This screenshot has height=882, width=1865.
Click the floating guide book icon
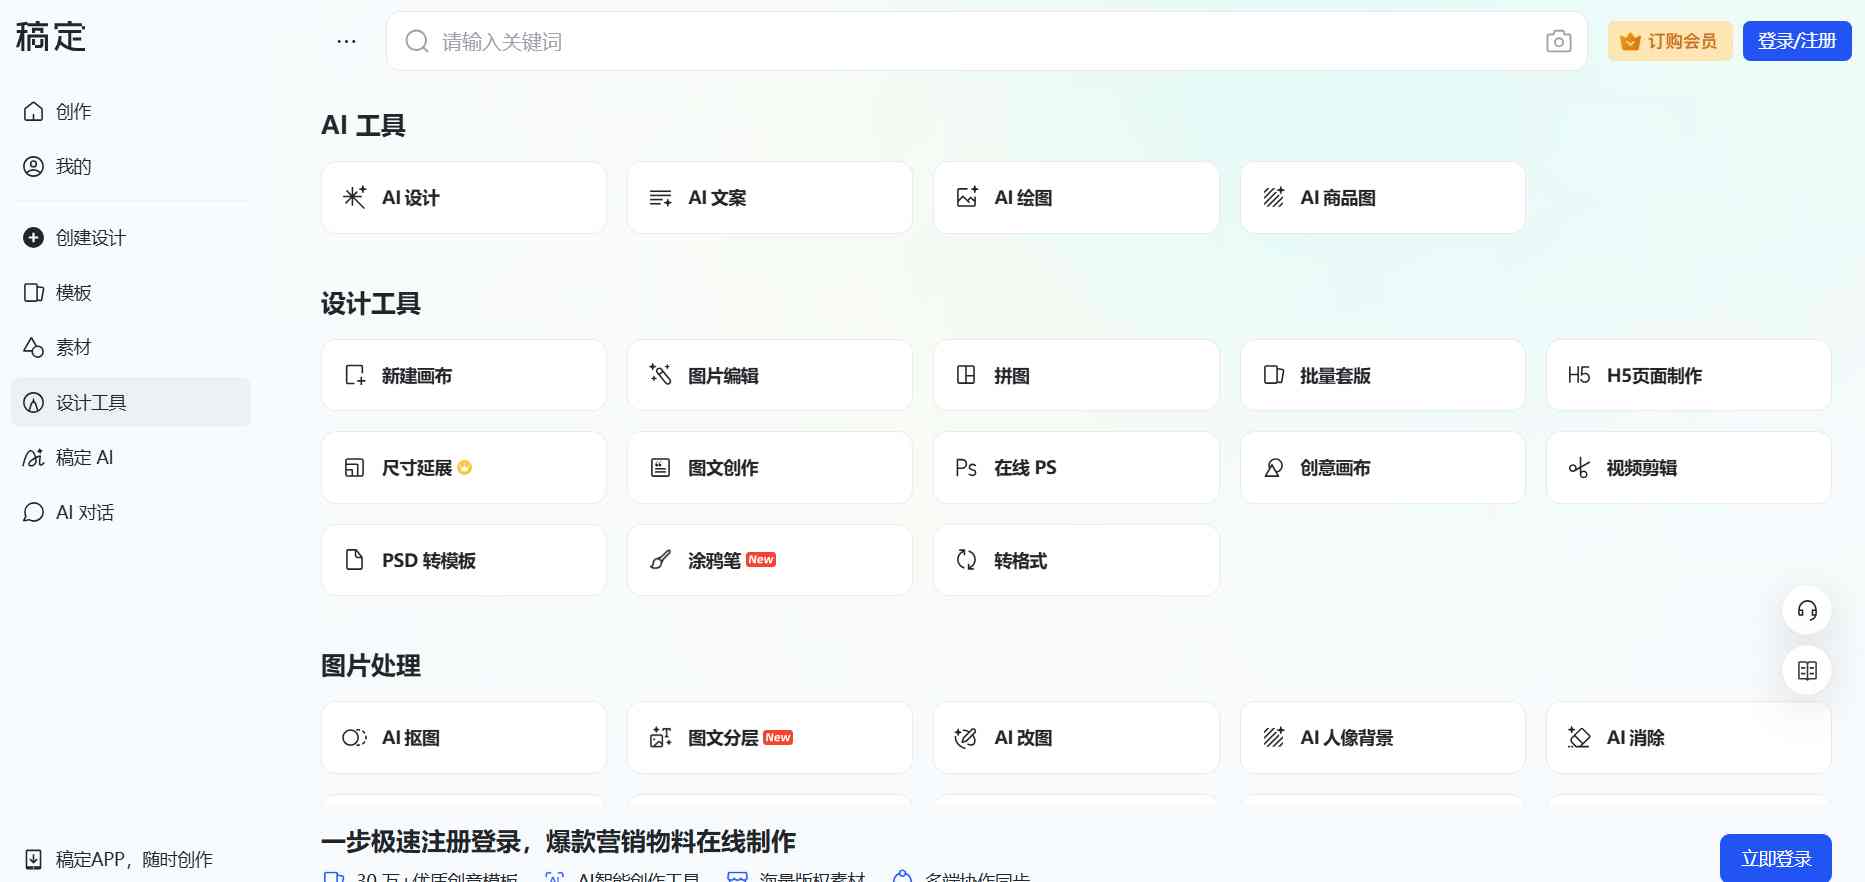click(x=1806, y=671)
